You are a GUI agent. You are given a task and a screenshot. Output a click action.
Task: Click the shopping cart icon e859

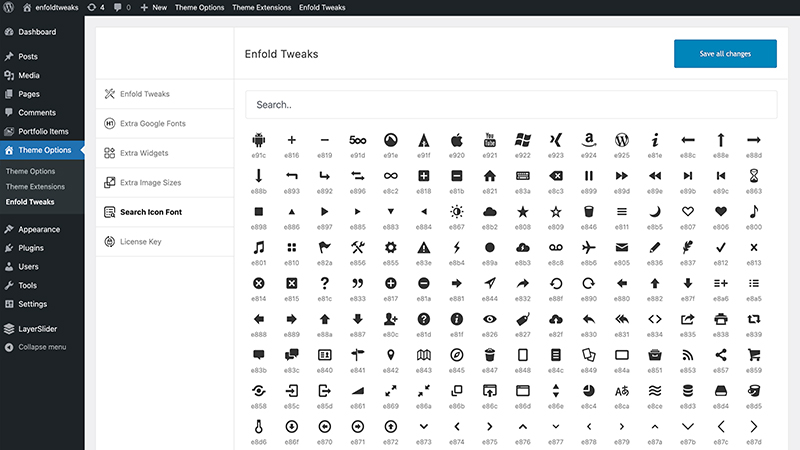pyautogui.click(x=754, y=355)
